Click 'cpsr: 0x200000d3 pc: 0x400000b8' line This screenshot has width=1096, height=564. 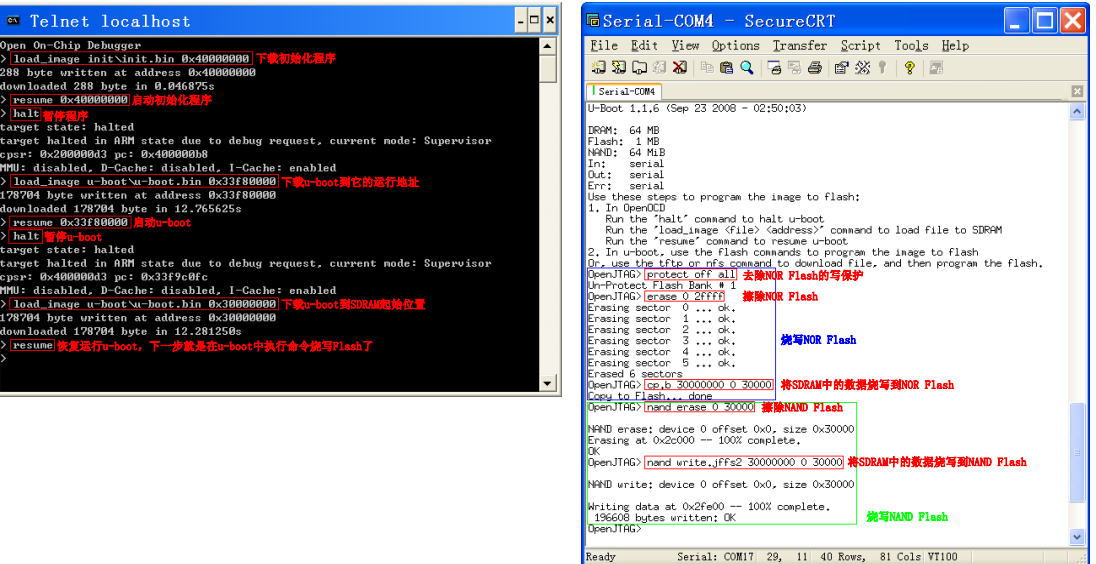(104, 154)
